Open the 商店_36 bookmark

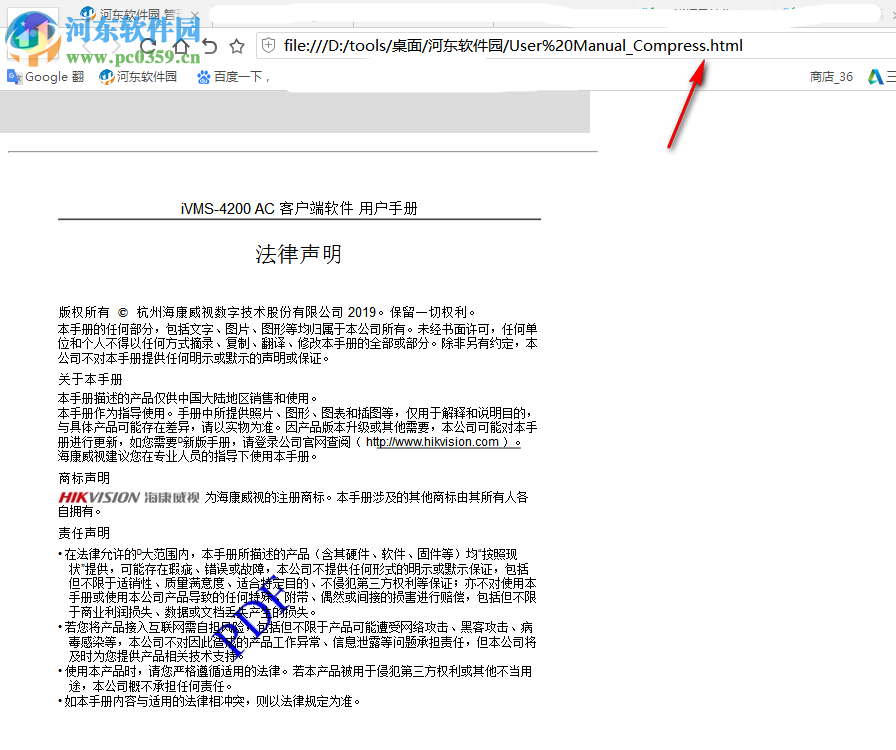point(831,76)
